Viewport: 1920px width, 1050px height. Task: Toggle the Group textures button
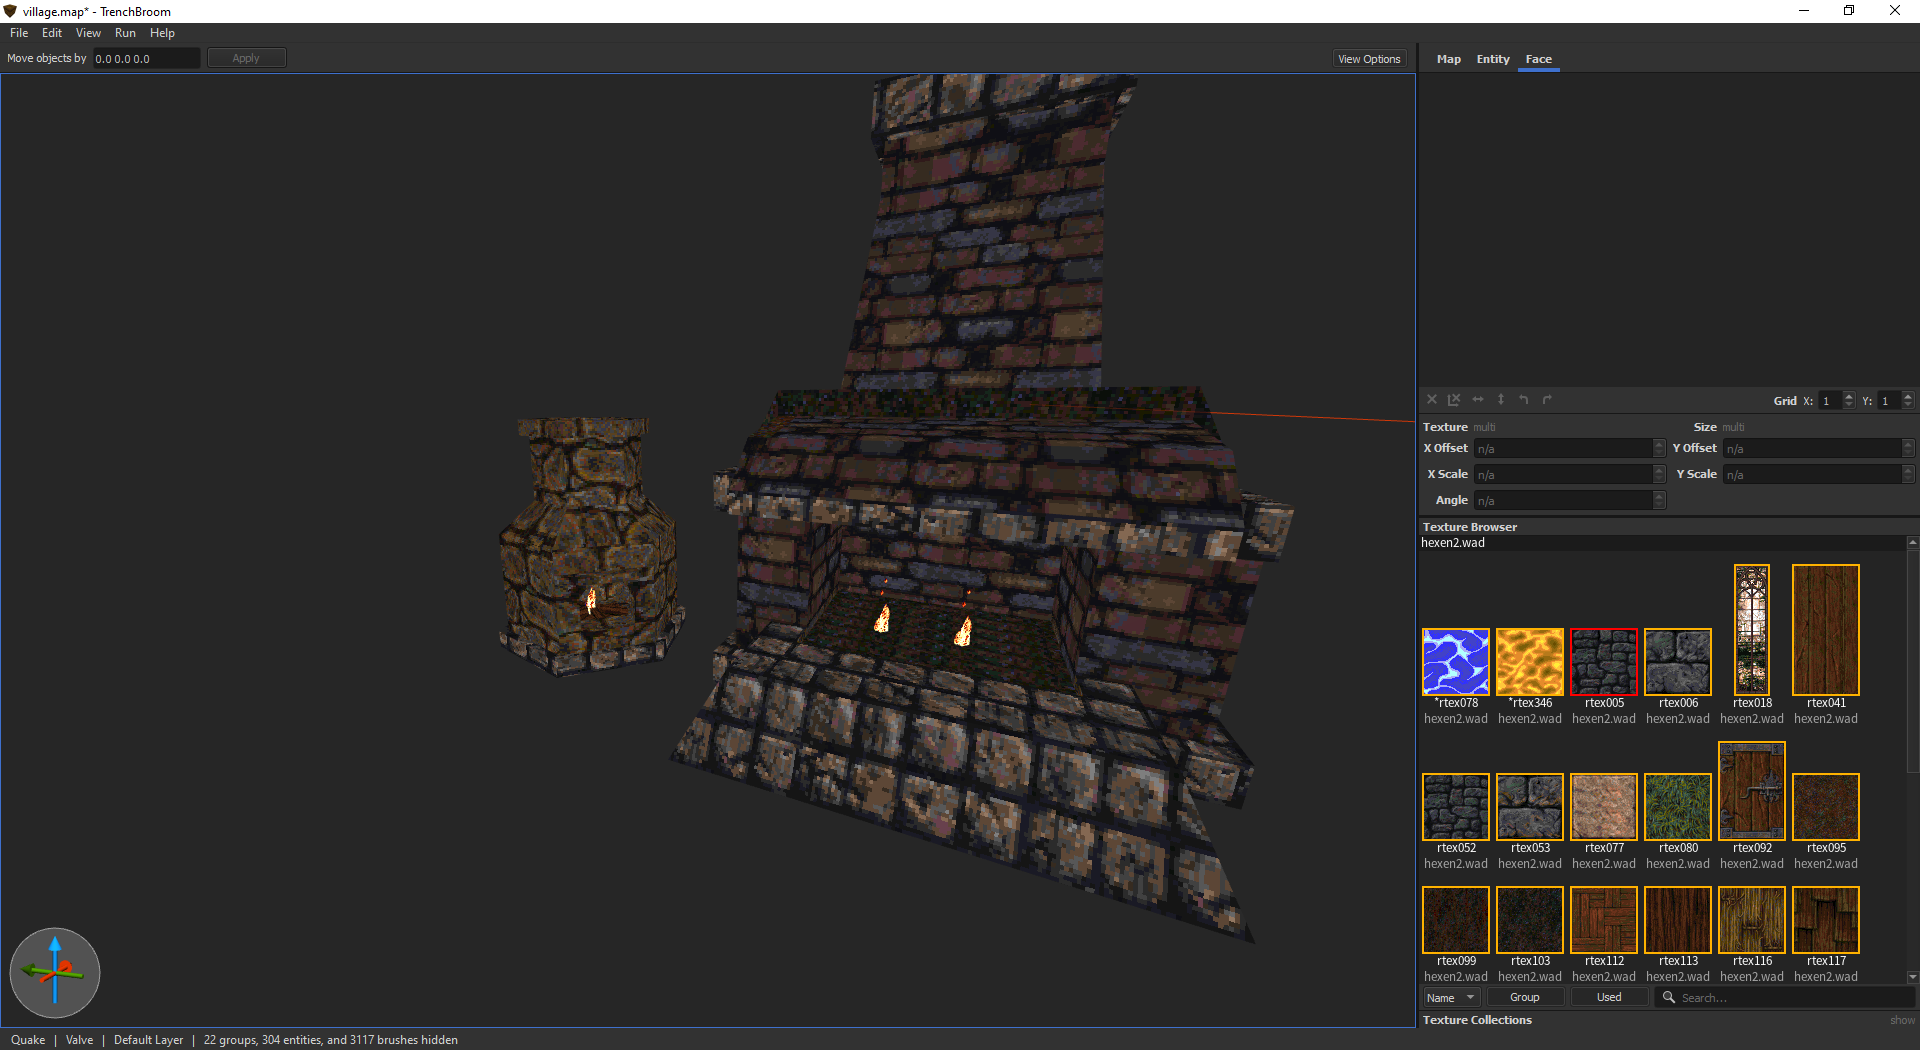coord(1525,997)
